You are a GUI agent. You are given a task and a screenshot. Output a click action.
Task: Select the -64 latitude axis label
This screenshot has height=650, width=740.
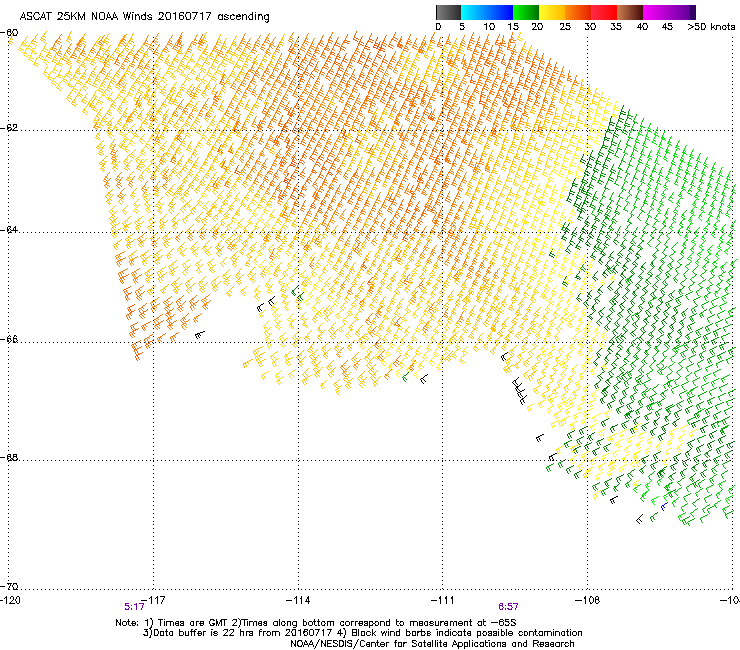click(x=9, y=229)
